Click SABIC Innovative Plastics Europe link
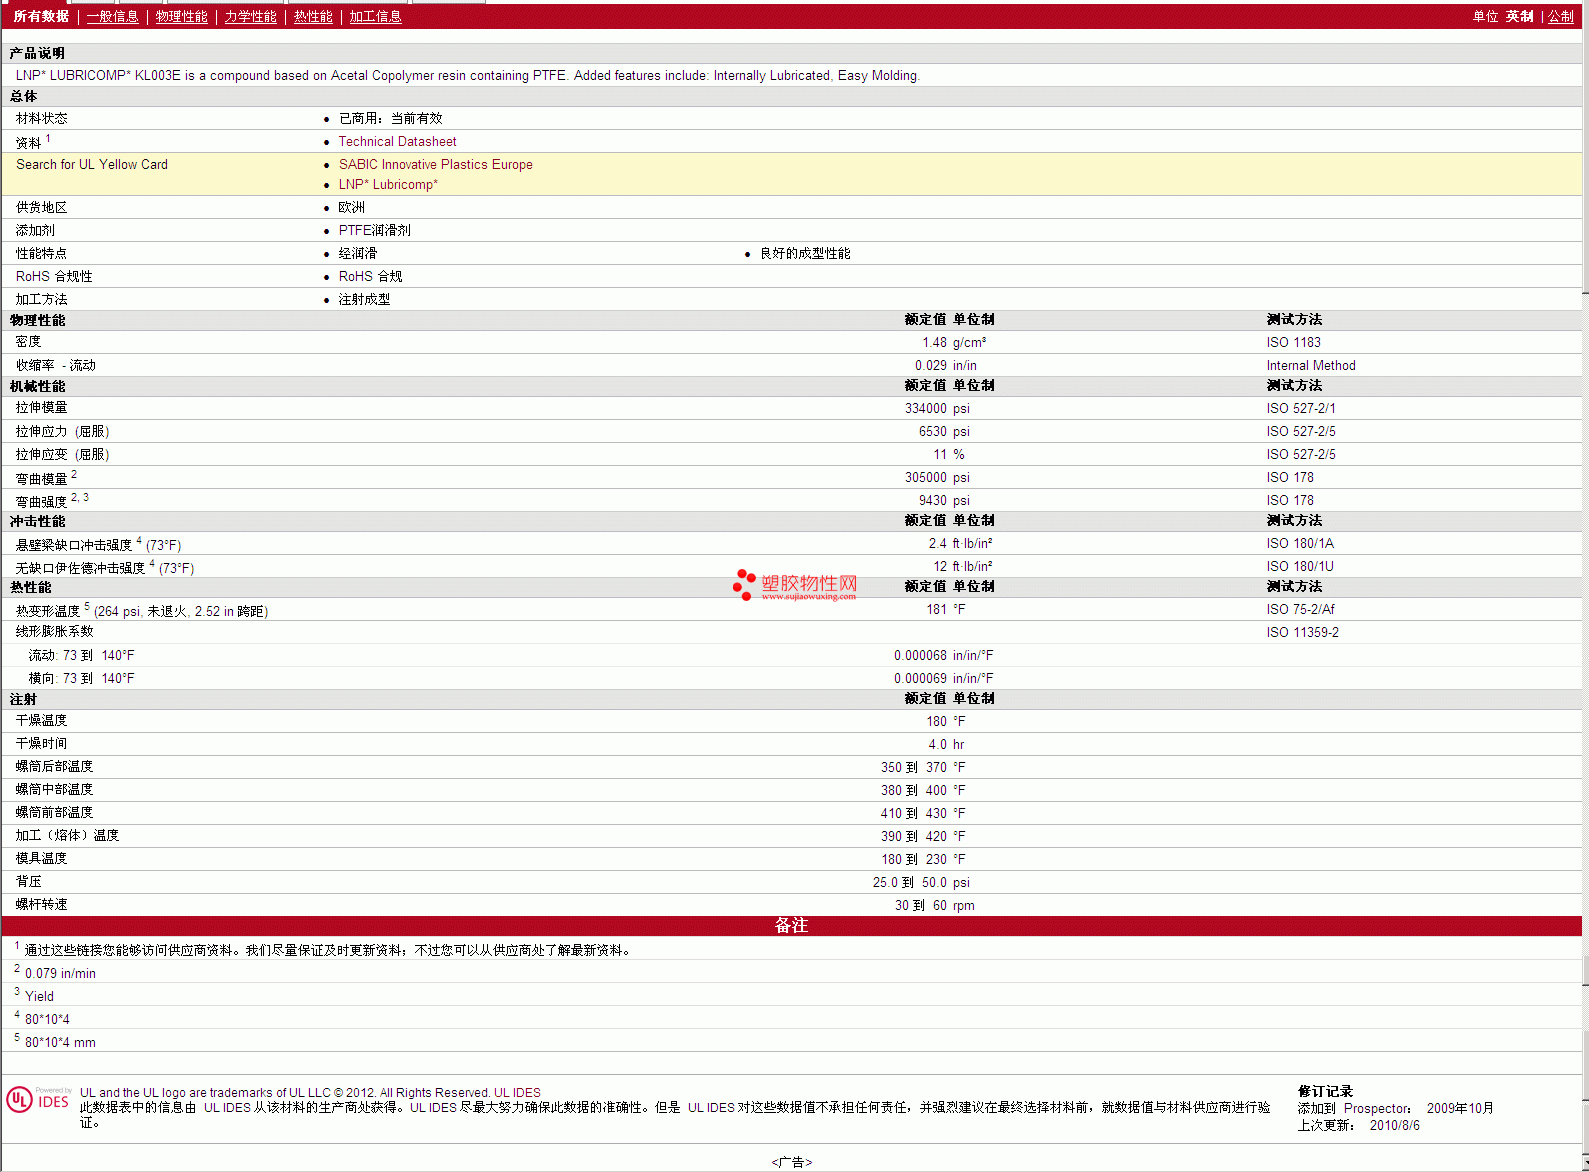The height and width of the screenshot is (1172, 1589). pyautogui.click(x=435, y=165)
